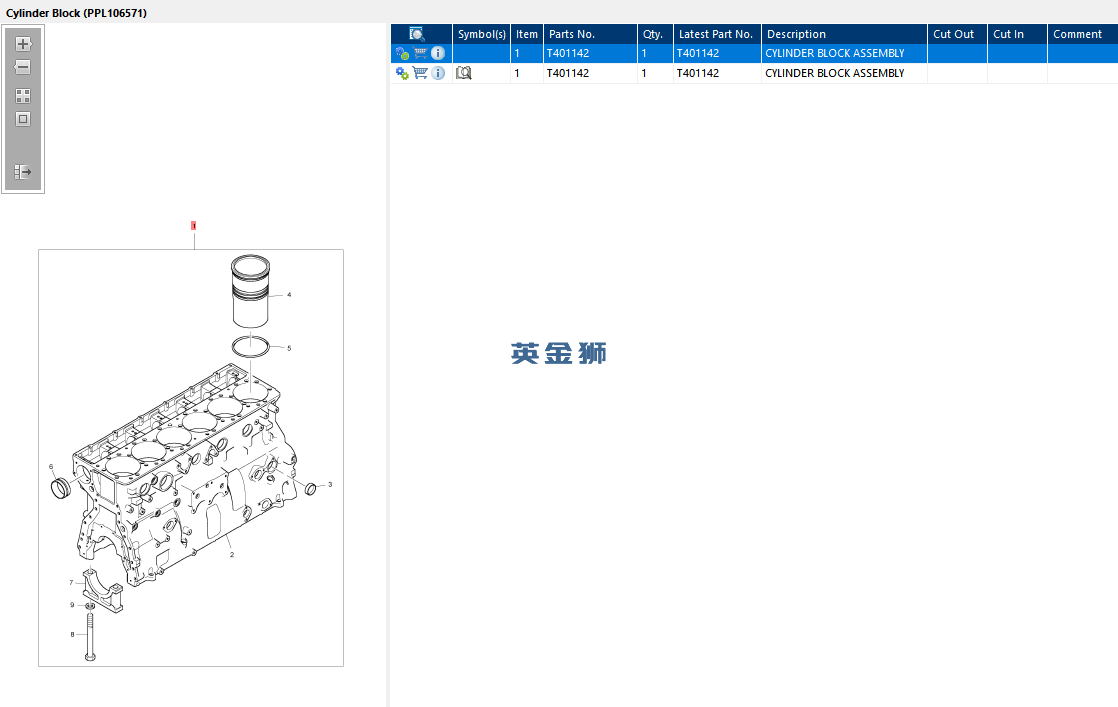Click shopping cart icon in second row
This screenshot has width=1118, height=707.
click(420, 73)
